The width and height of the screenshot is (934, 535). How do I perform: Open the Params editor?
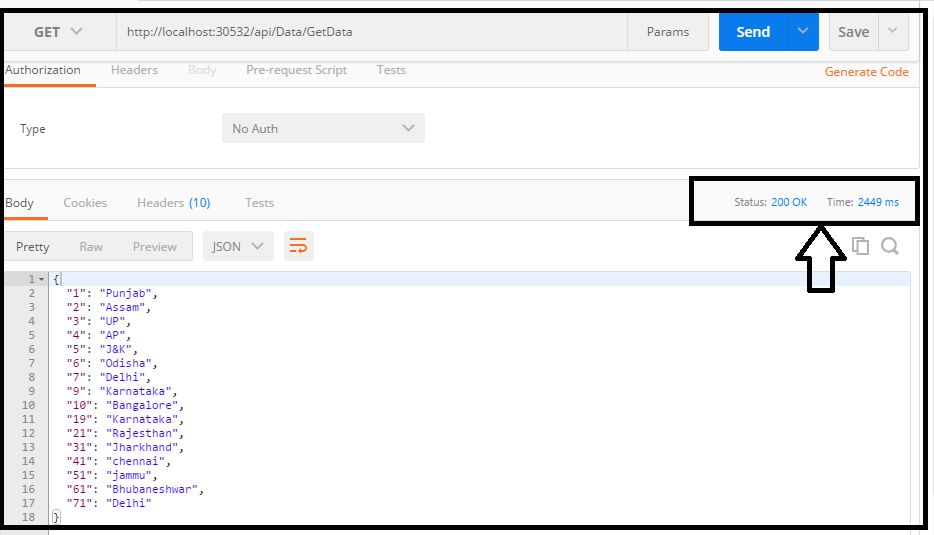(668, 32)
